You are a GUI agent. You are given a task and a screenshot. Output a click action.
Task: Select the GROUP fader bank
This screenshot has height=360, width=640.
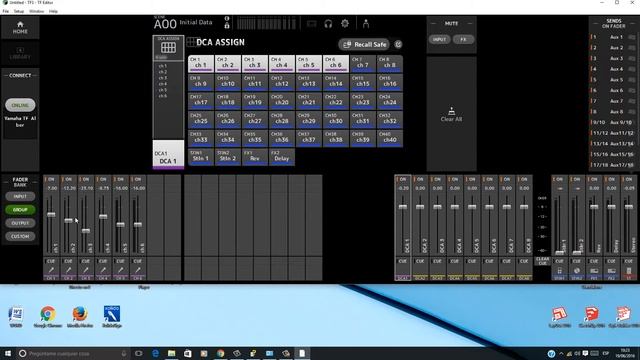coord(20,210)
